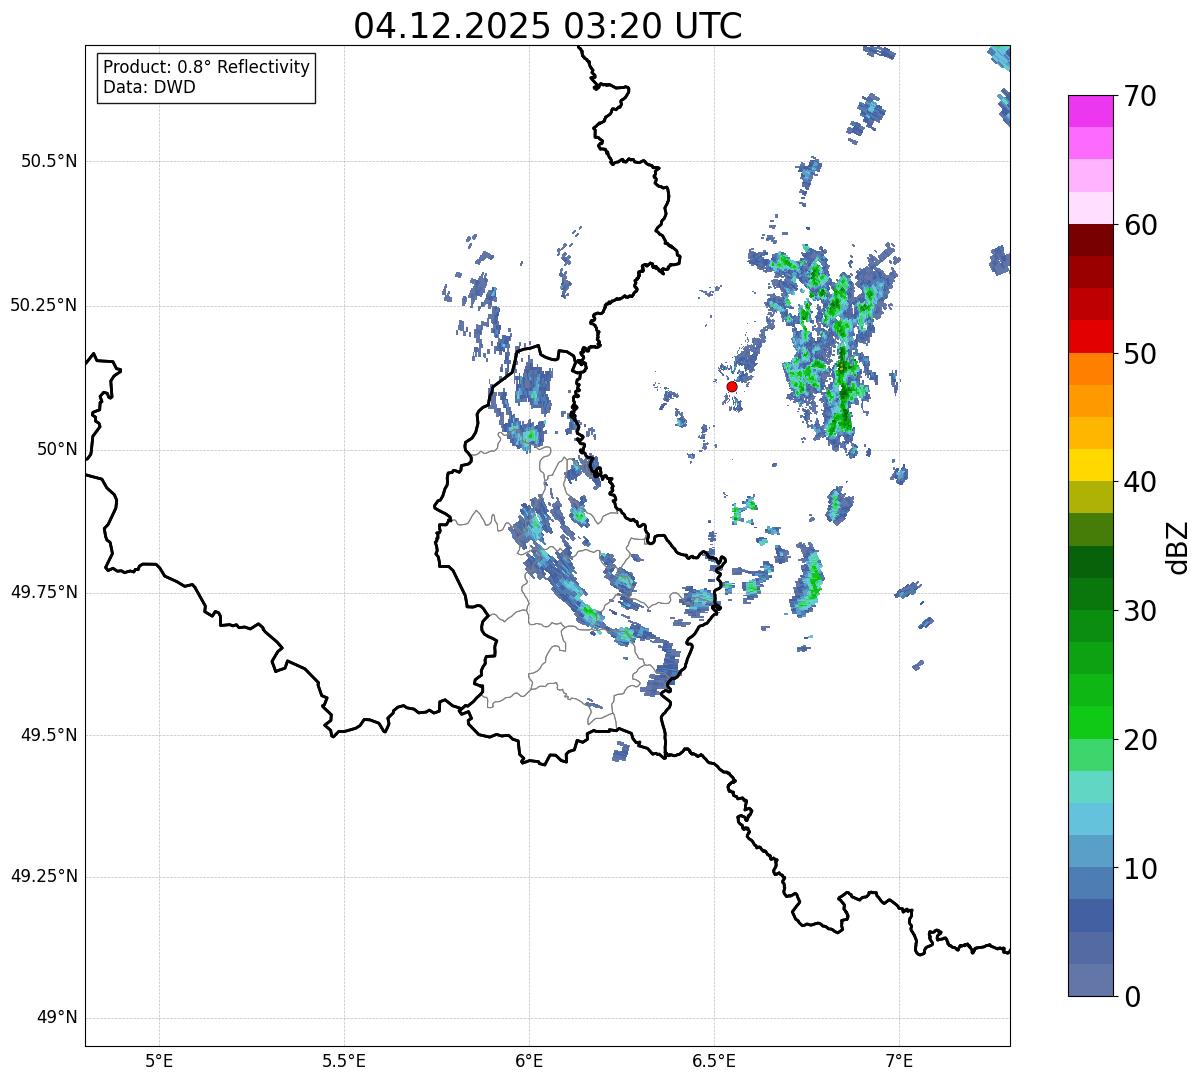The height and width of the screenshot is (1081, 1202).
Task: Click the yellow colorbar segment above 40
Action: [1091, 466]
